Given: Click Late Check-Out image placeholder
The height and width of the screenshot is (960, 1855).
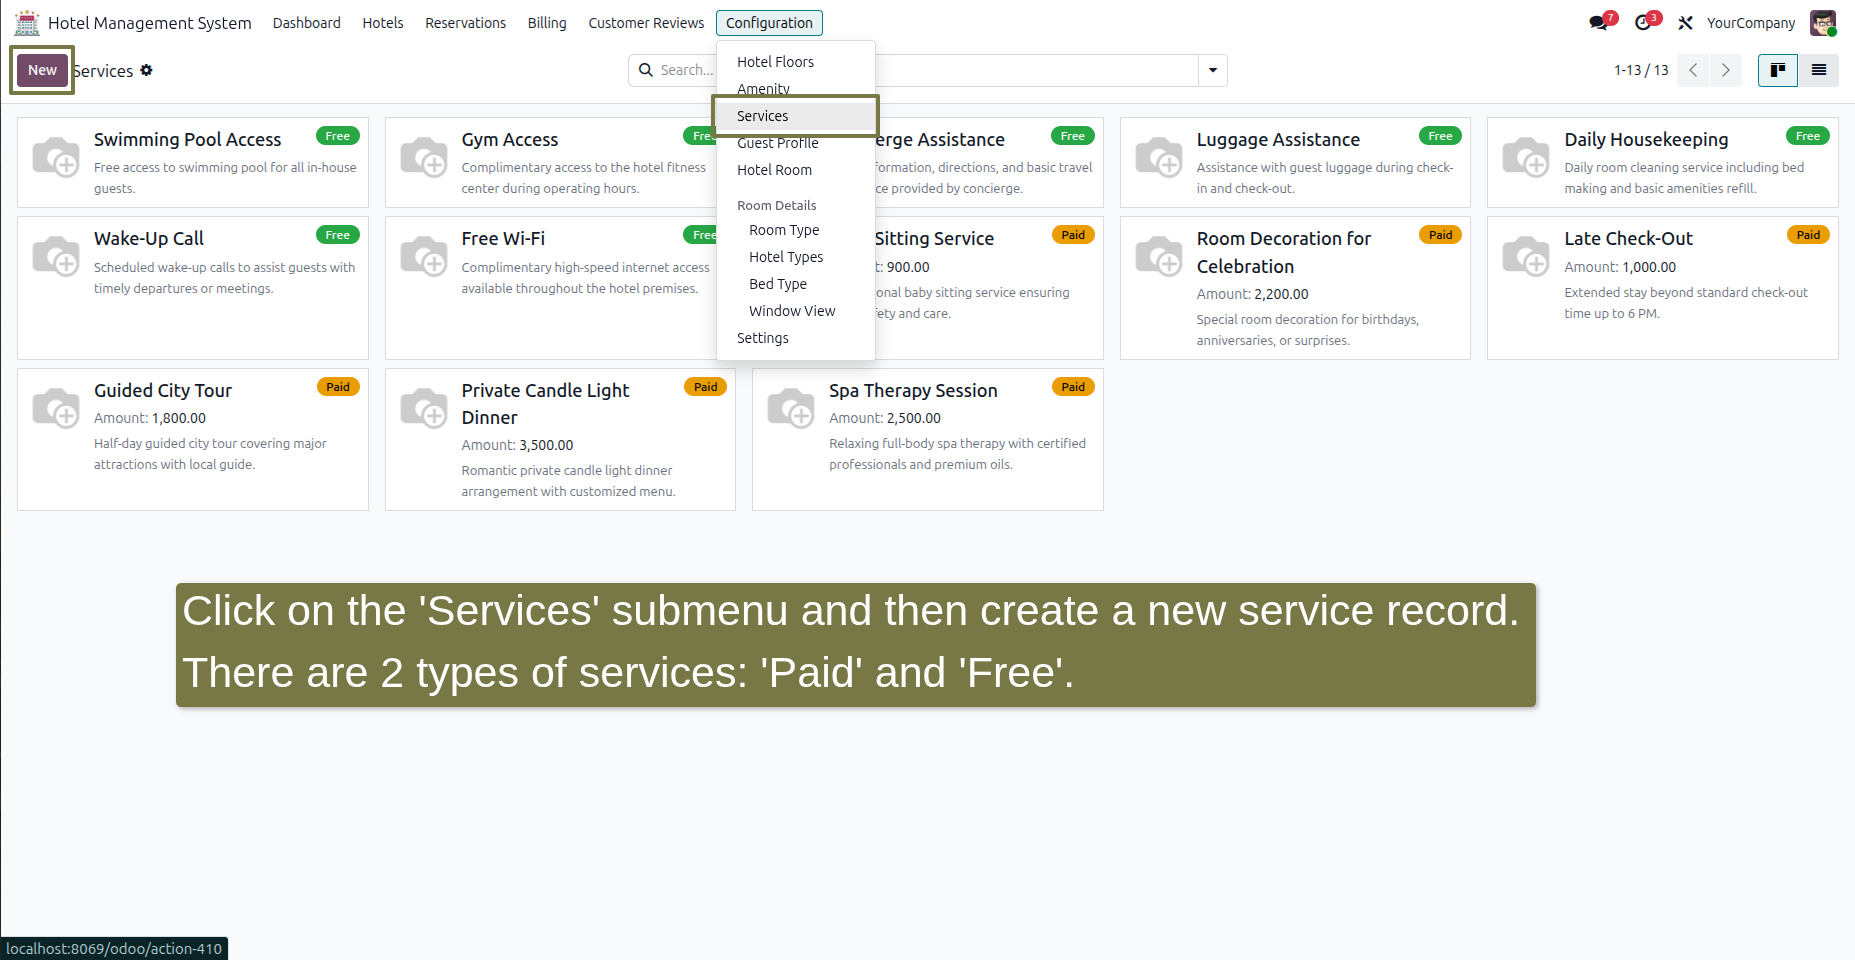Looking at the screenshot, I should 1526,256.
